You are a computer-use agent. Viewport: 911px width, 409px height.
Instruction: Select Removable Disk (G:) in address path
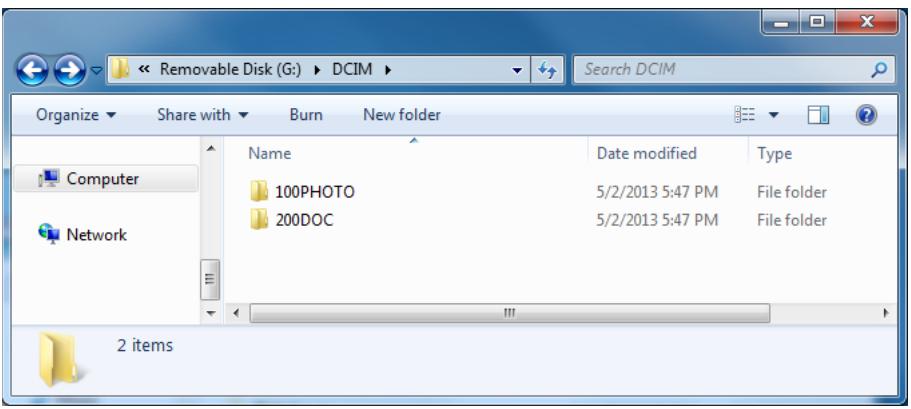[231, 70]
